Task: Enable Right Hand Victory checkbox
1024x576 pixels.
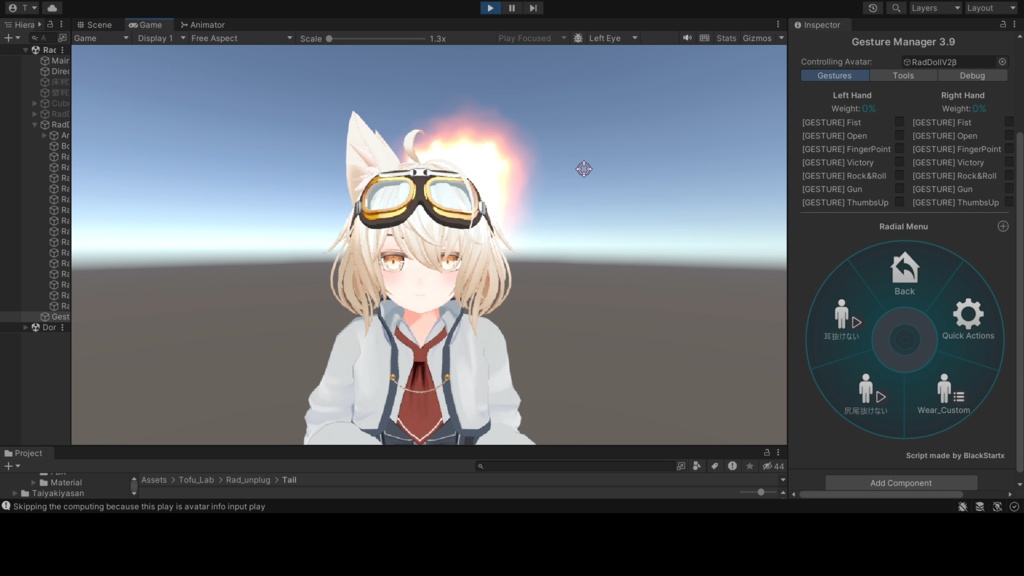Action: 1010,162
